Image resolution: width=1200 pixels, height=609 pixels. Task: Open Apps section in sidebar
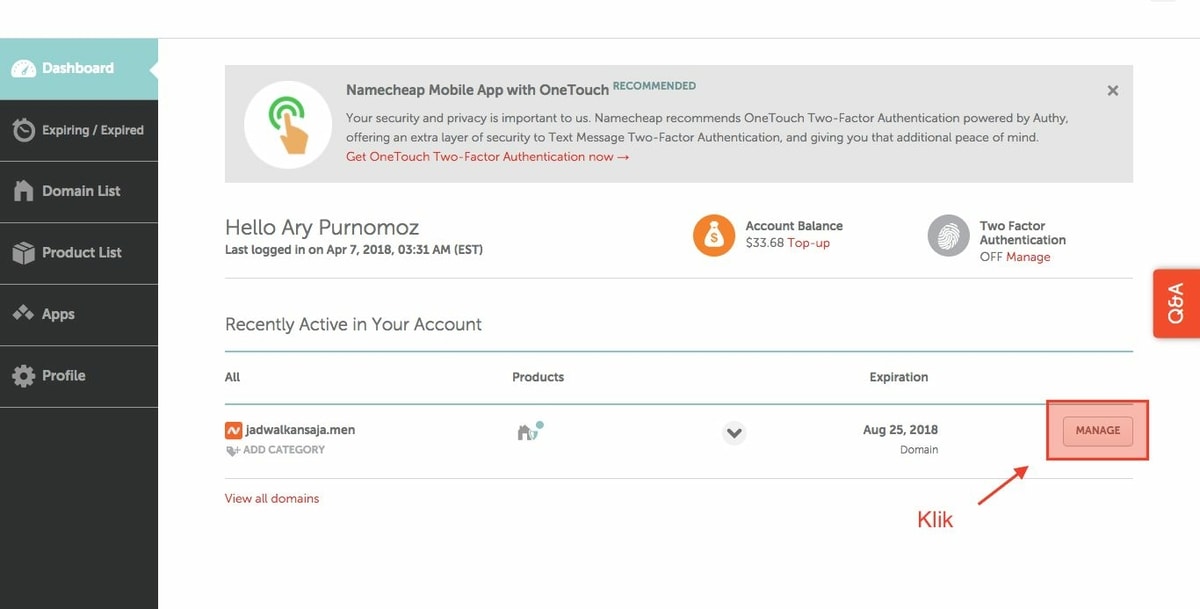tap(79, 314)
